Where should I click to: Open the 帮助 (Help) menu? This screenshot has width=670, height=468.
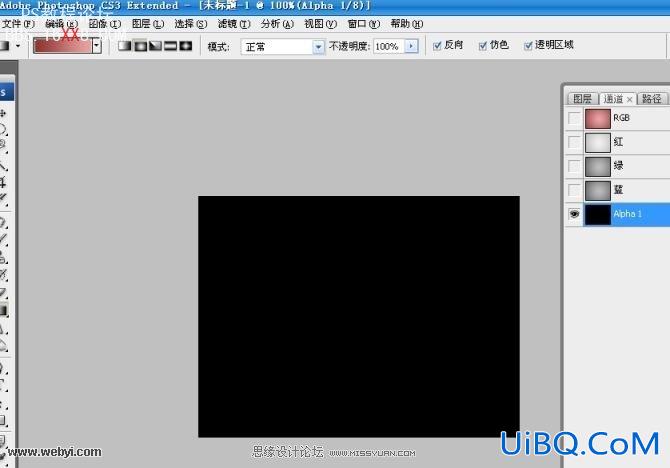407,24
